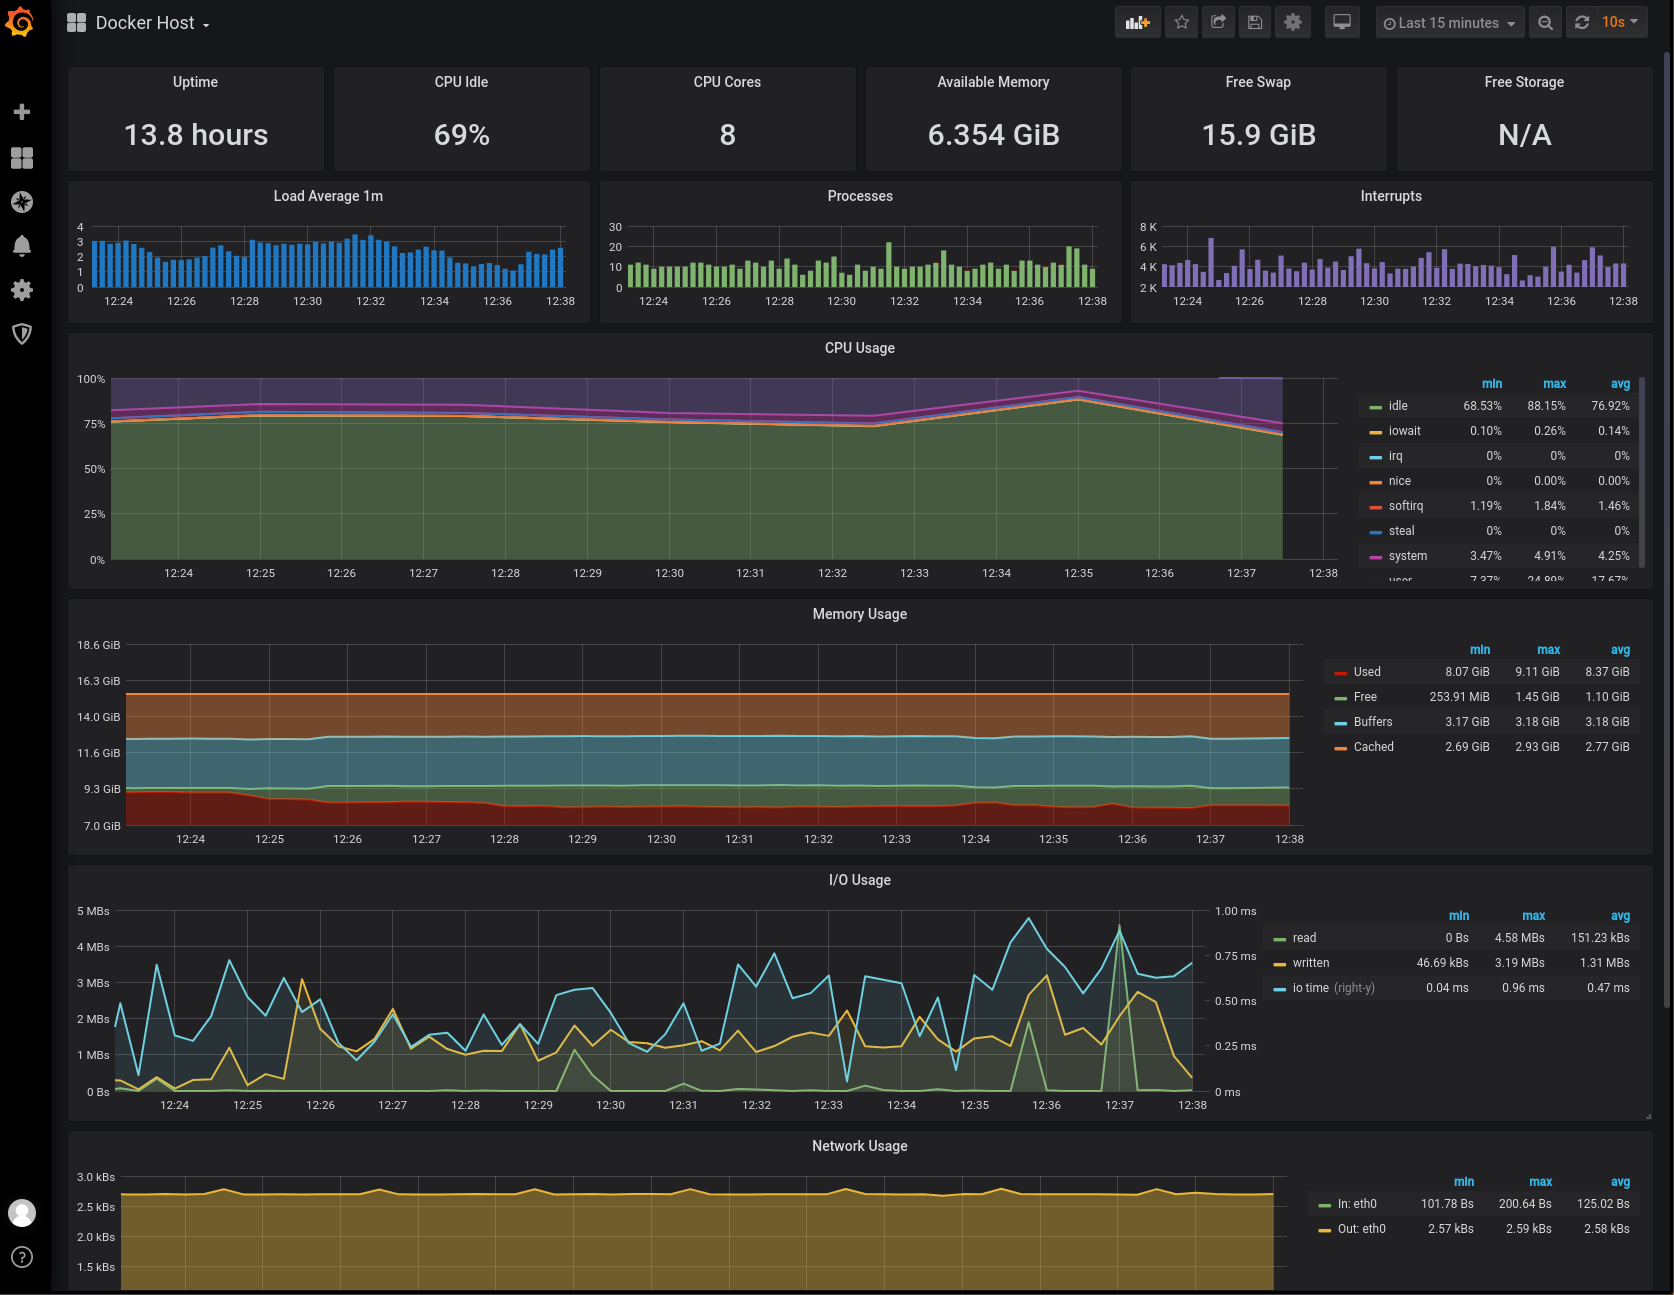Open the Dashboards menu in sidebar
Image resolution: width=1674 pixels, height=1295 pixels.
(x=22, y=157)
